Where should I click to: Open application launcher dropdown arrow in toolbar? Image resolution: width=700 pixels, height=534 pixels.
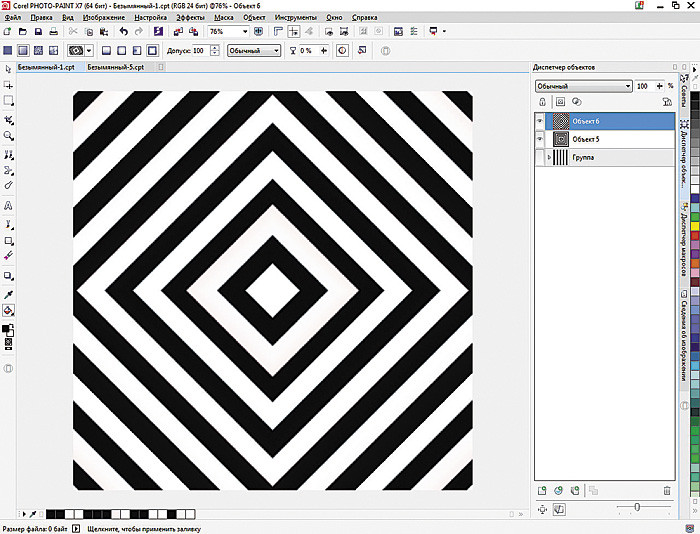pos(444,31)
